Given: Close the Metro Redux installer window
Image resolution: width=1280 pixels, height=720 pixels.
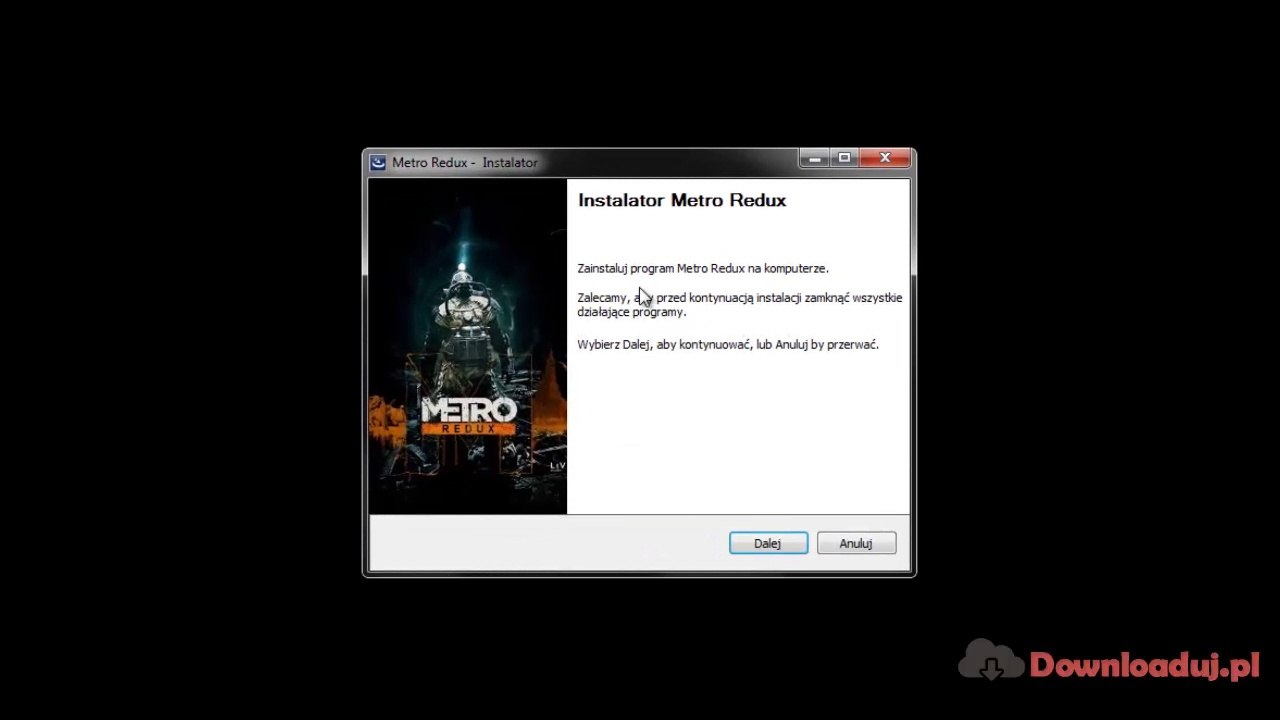Looking at the screenshot, I should (x=885, y=158).
